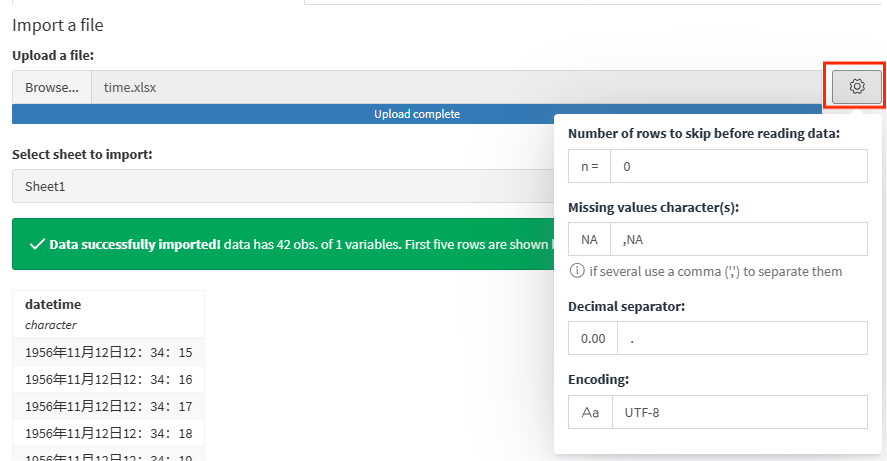Click the decimal separator input box
887x461 pixels.
(x=742, y=338)
